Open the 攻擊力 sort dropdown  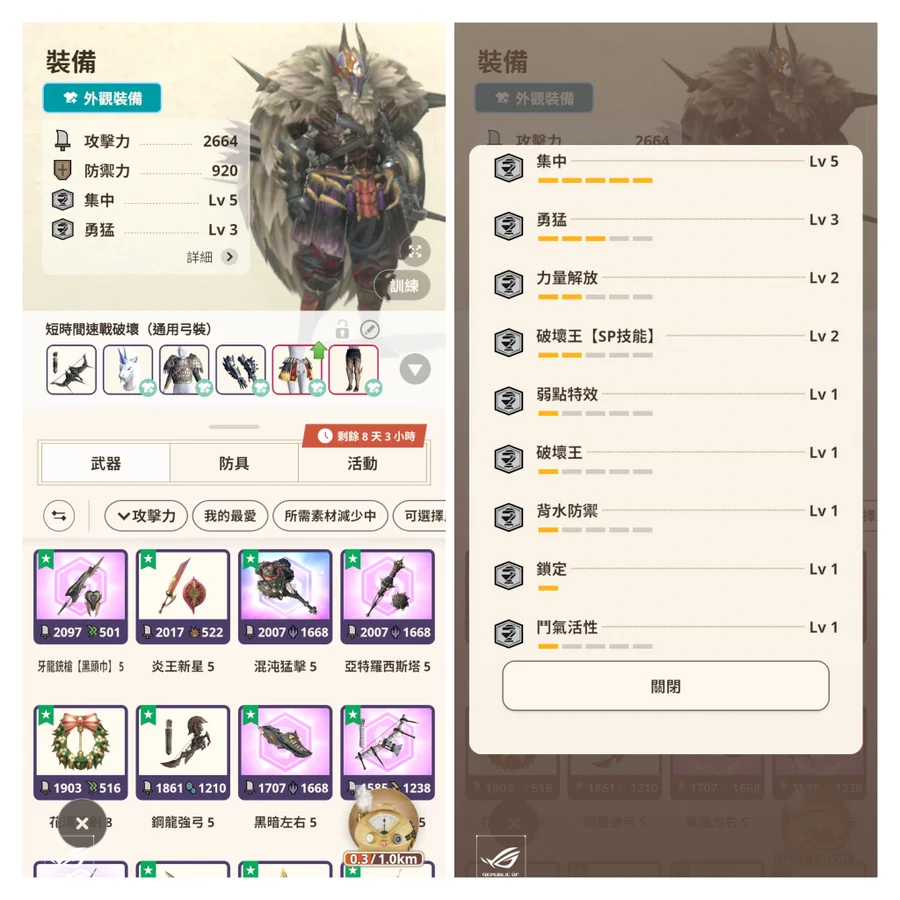click(x=146, y=515)
